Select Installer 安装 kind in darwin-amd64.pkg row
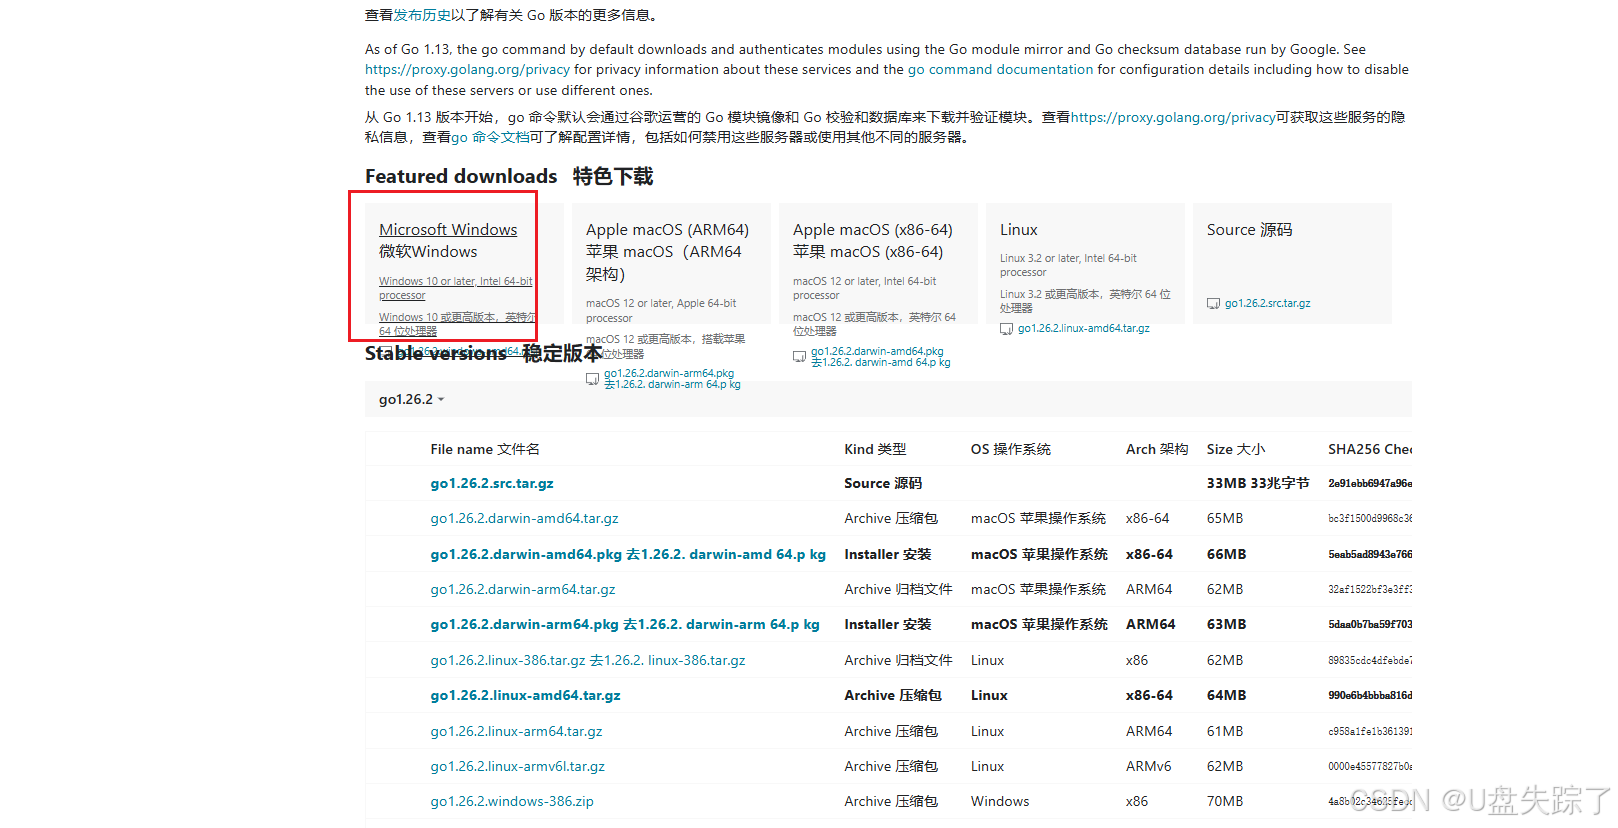This screenshot has width=1618, height=828. 887,554
